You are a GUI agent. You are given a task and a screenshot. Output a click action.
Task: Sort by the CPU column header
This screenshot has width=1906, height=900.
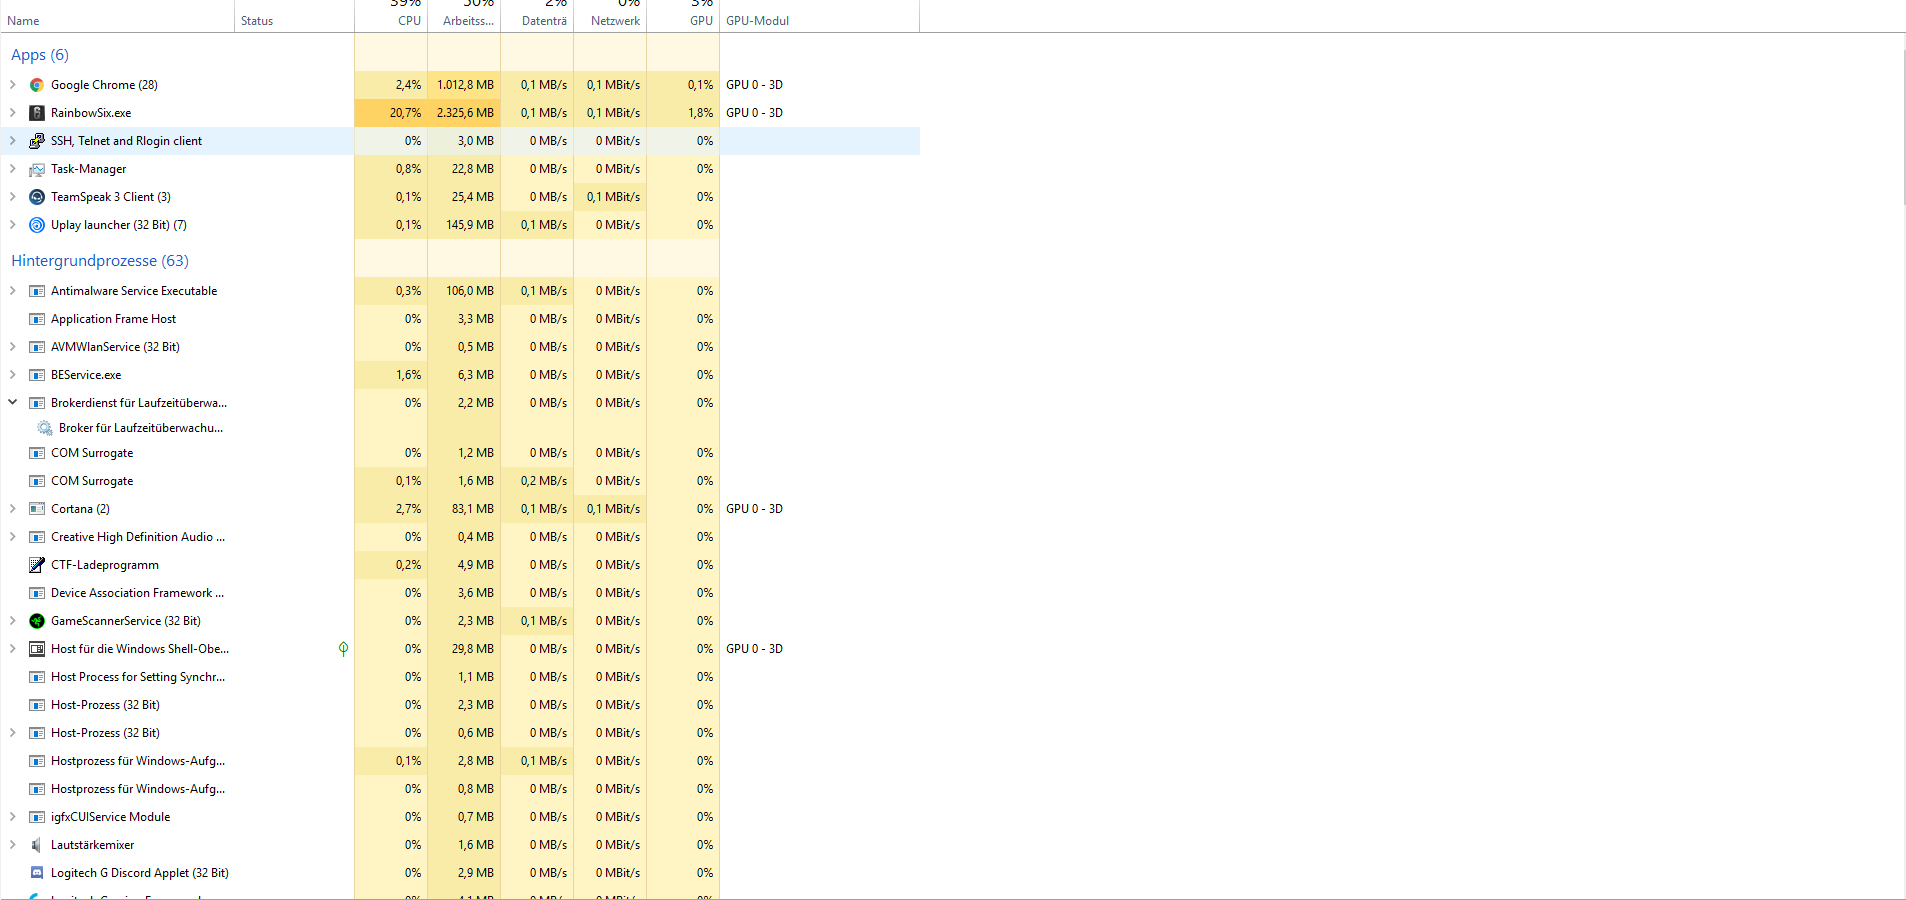(x=391, y=17)
